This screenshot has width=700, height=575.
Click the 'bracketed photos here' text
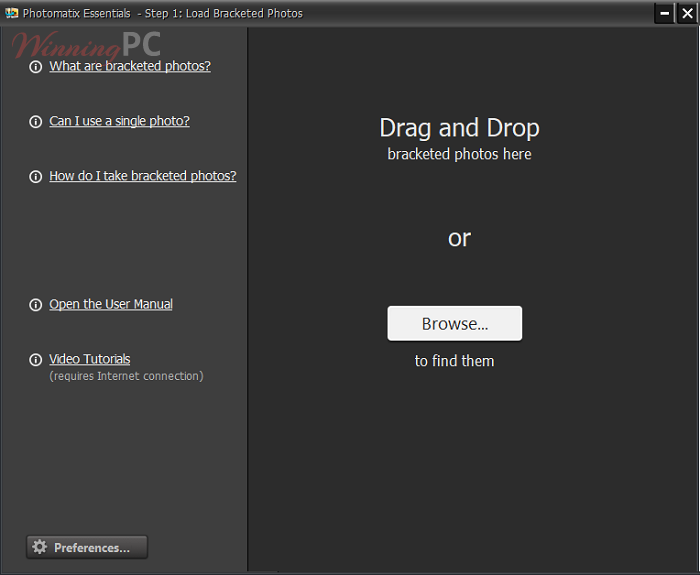tap(459, 154)
